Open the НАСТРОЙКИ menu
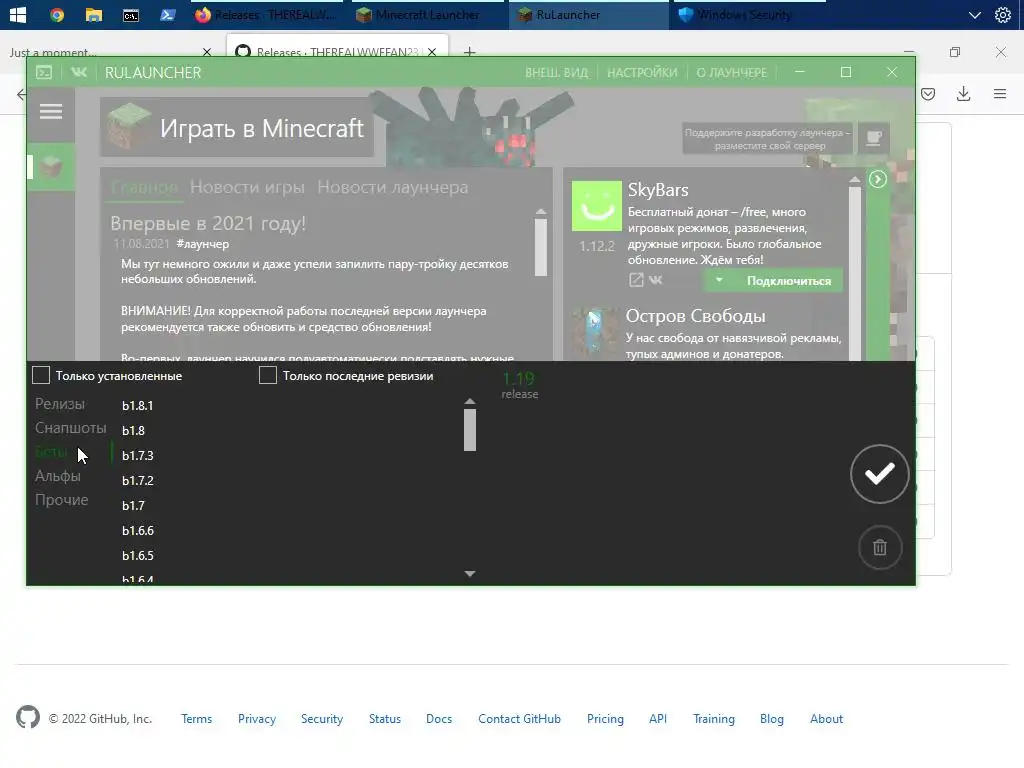Viewport: 1024px width, 768px height. (642, 72)
